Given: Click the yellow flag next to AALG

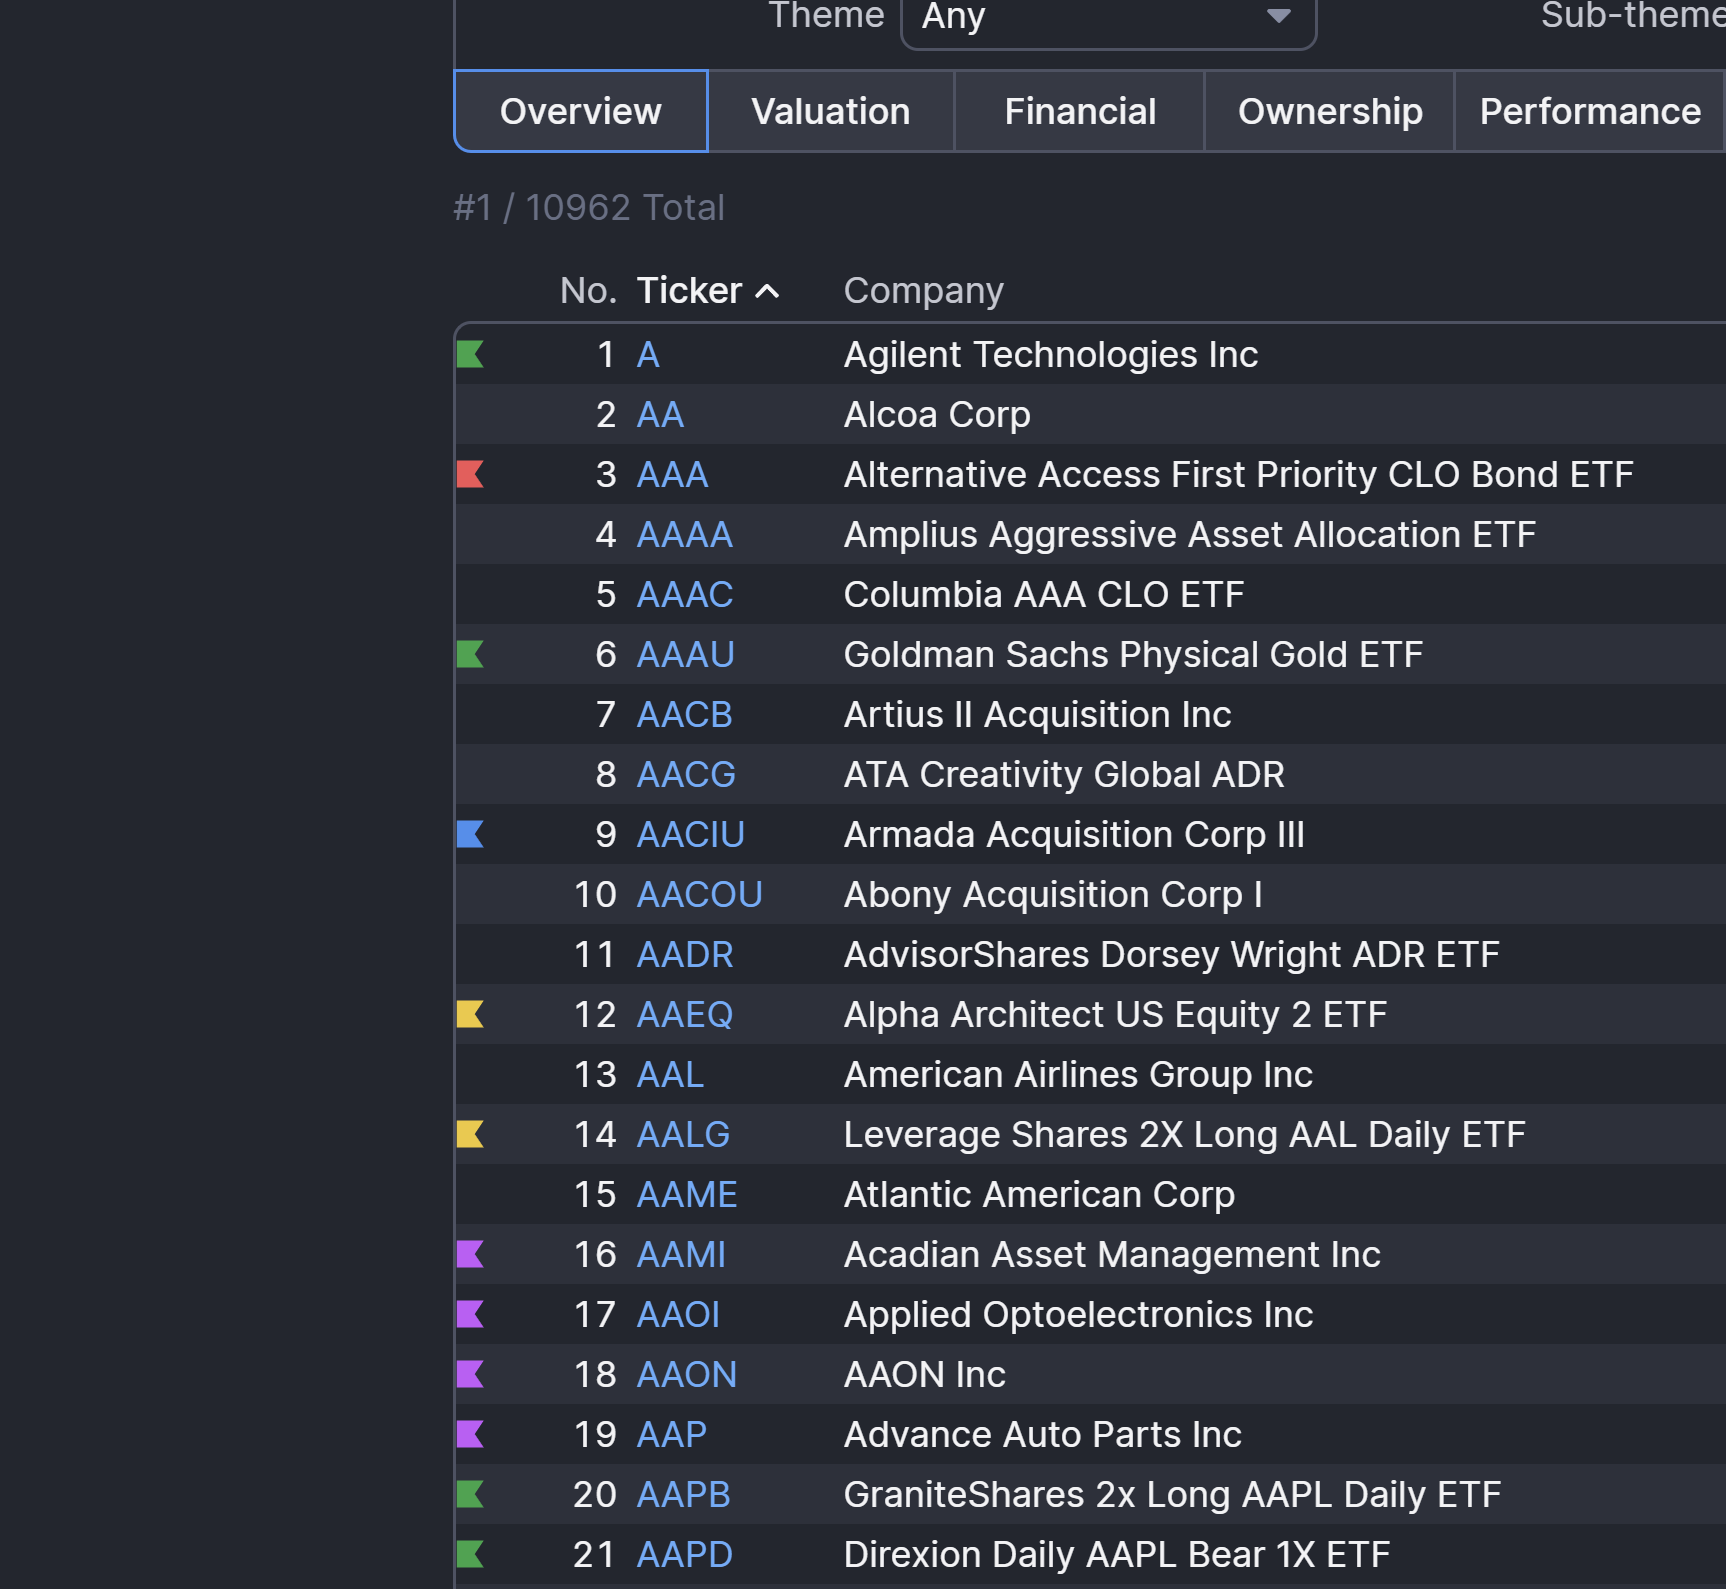Looking at the screenshot, I should (x=470, y=1134).
